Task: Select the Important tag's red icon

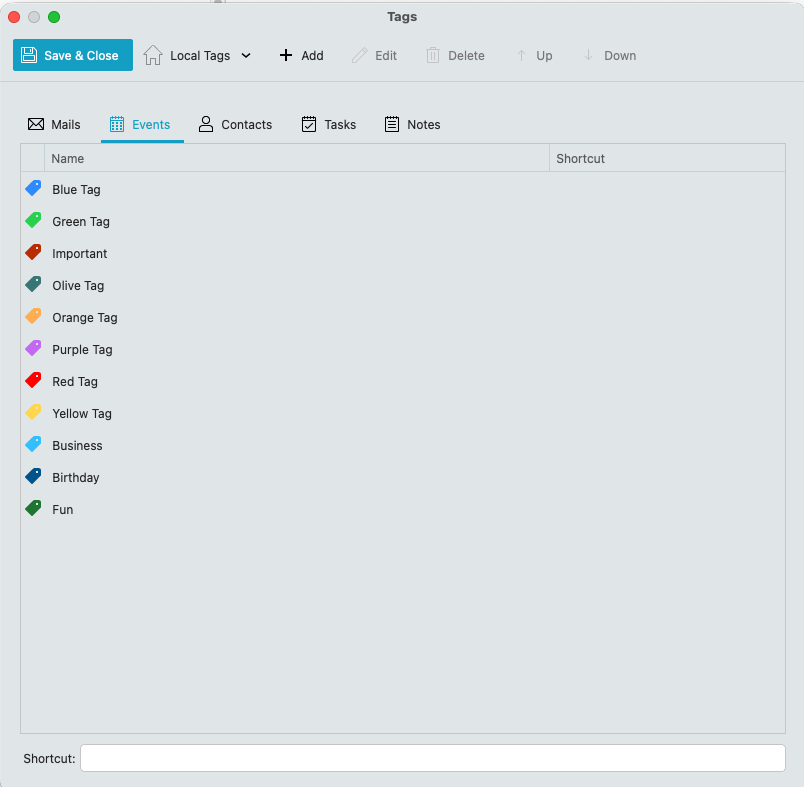Action: coord(33,253)
